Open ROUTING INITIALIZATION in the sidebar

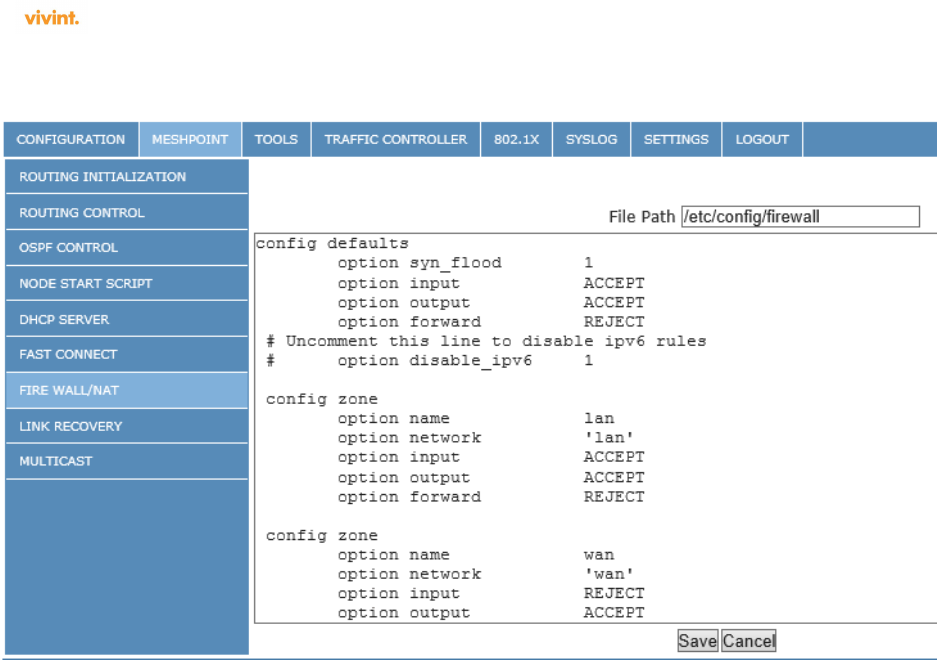click(127, 176)
